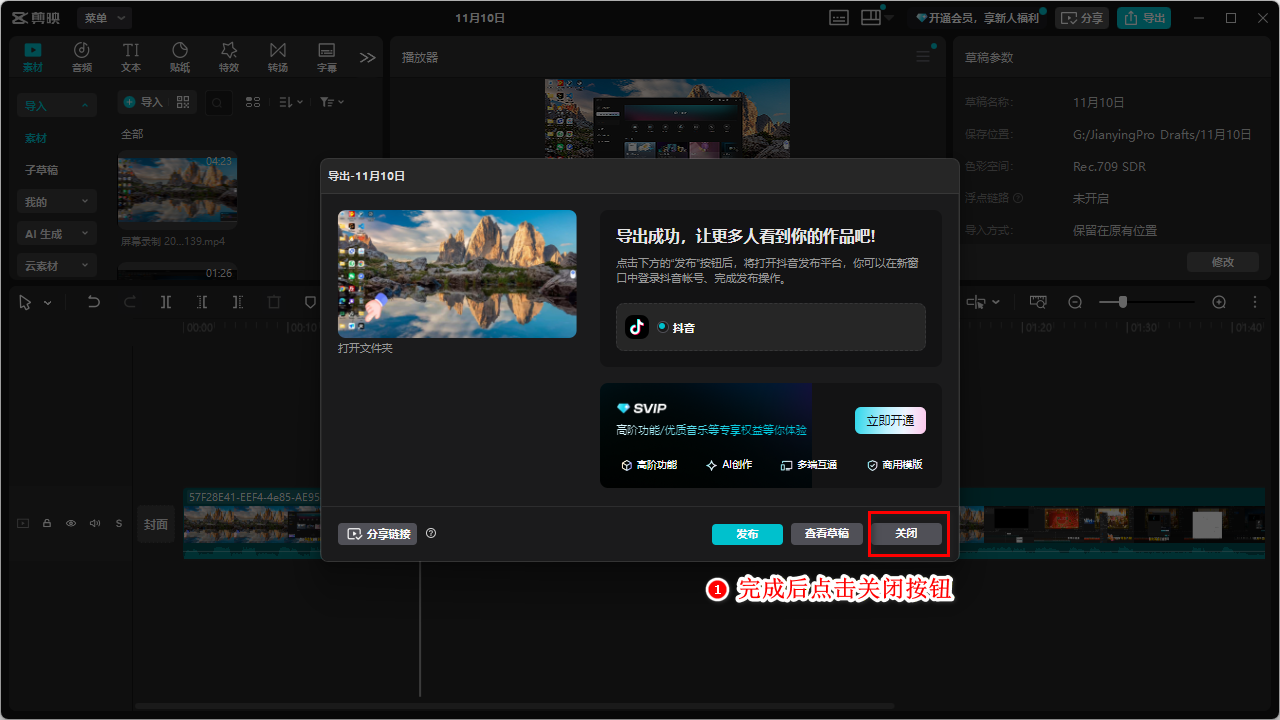Click the 转场 (Transition) icon
Image resolution: width=1280 pixels, height=720 pixels.
[277, 57]
